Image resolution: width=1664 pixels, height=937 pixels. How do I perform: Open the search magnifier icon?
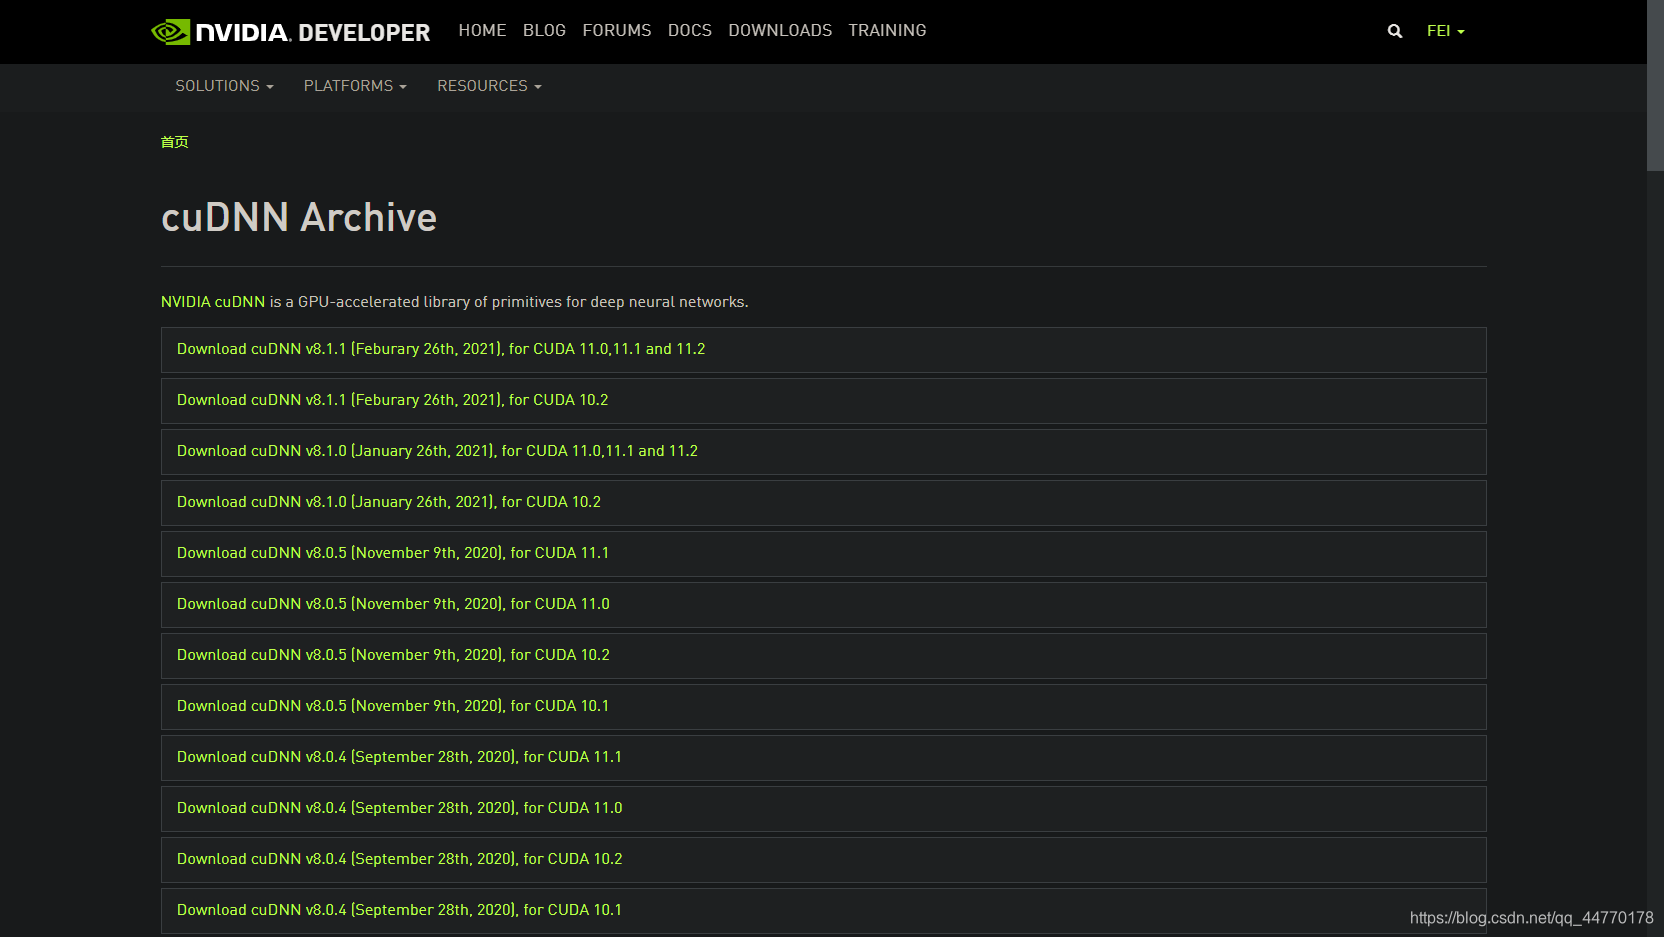[x=1394, y=31]
